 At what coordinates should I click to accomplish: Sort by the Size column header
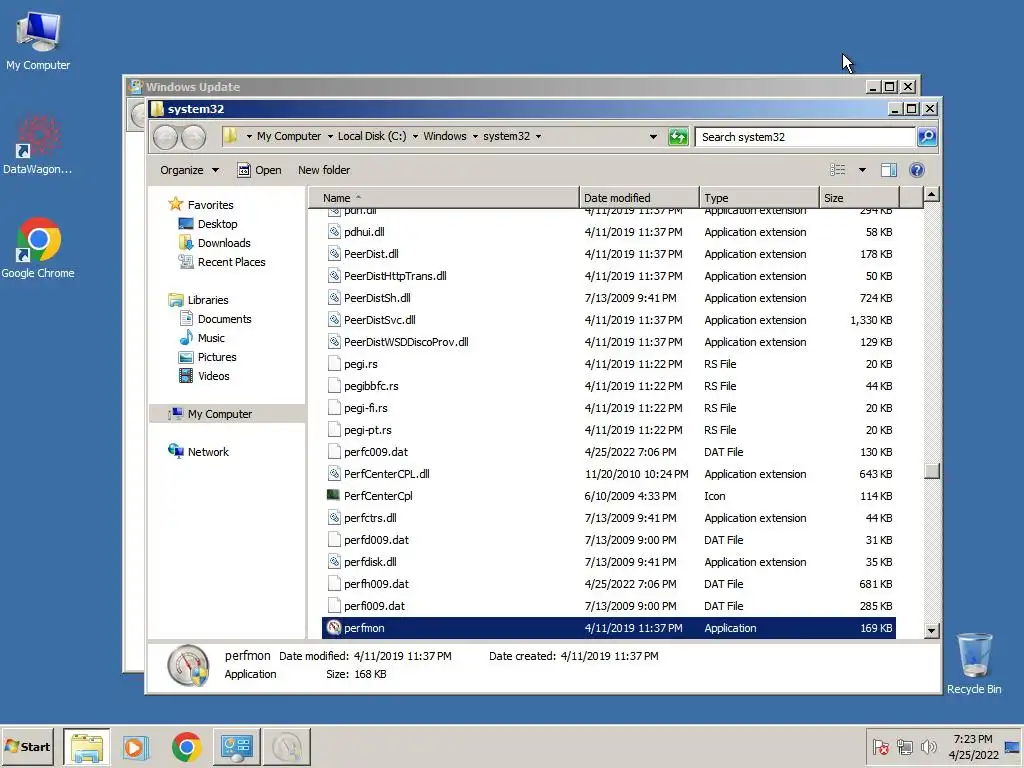pos(859,198)
